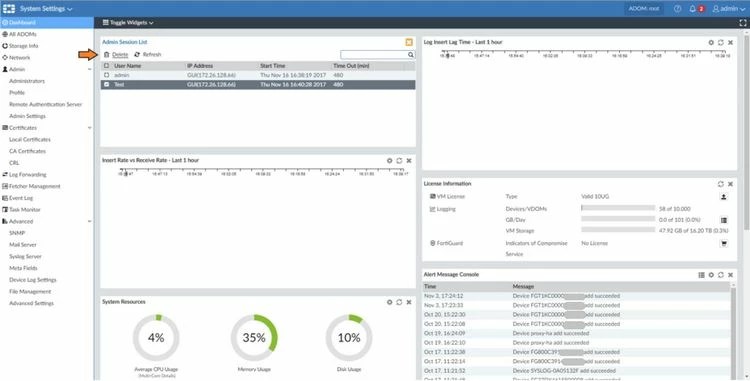
Task: Click ADOM: root selector
Action: (x=644, y=9)
